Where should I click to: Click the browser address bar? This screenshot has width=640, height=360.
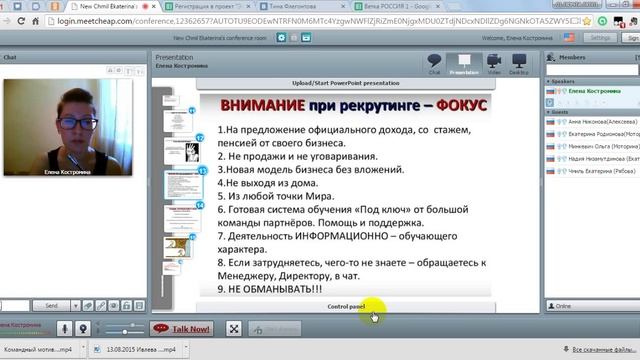(314, 21)
